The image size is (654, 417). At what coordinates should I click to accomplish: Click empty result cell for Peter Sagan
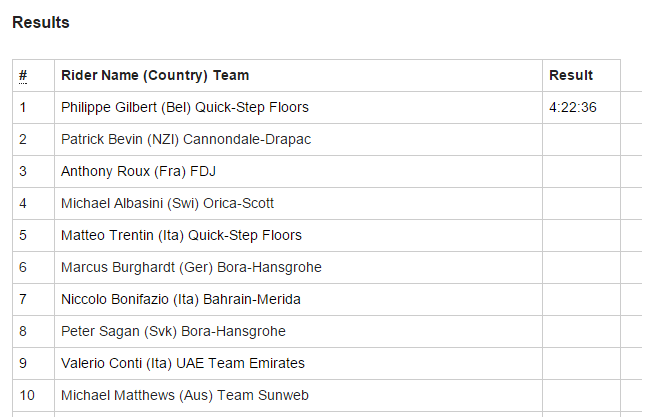coord(581,331)
